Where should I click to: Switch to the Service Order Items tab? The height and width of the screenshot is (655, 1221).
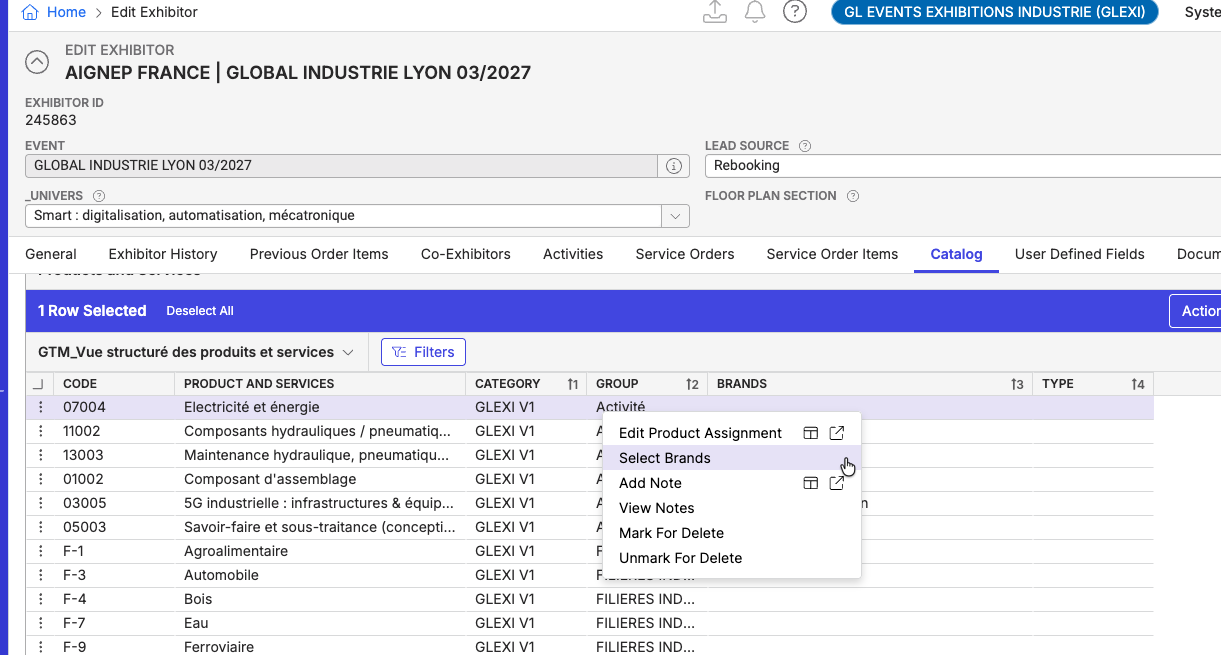(832, 254)
